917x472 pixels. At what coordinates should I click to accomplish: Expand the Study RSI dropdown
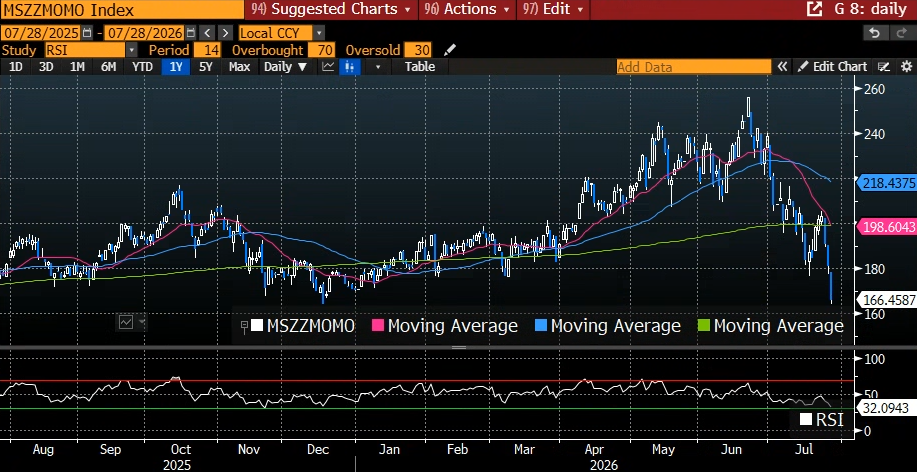coord(132,50)
